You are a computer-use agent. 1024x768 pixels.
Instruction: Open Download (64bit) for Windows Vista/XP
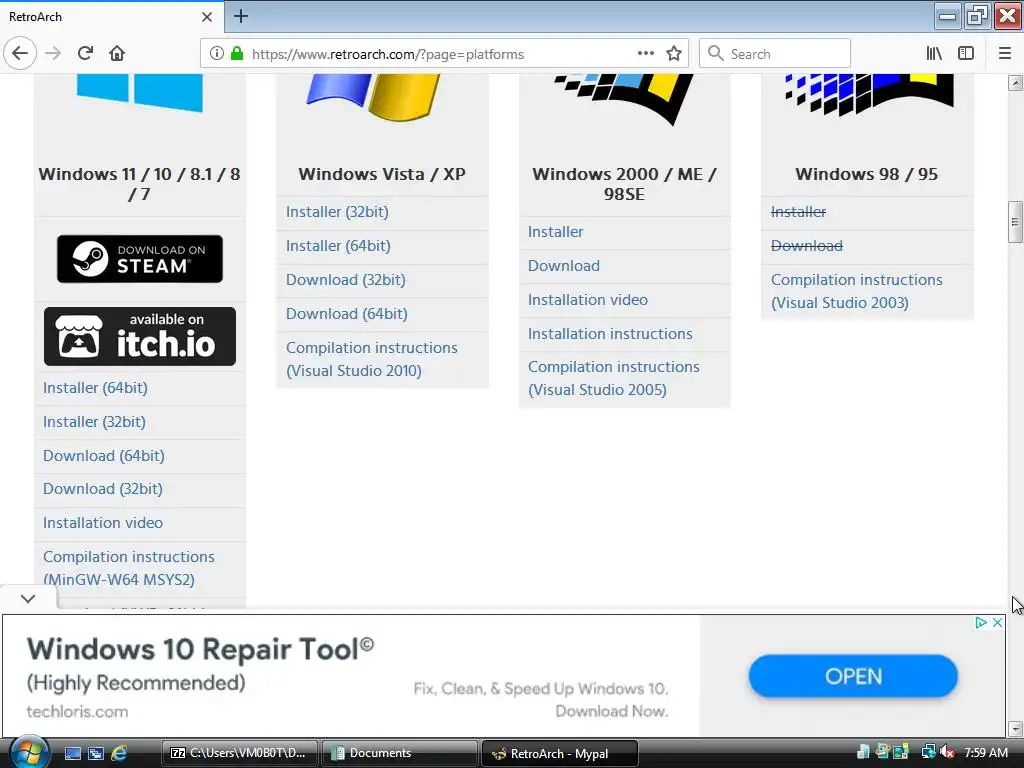347,314
